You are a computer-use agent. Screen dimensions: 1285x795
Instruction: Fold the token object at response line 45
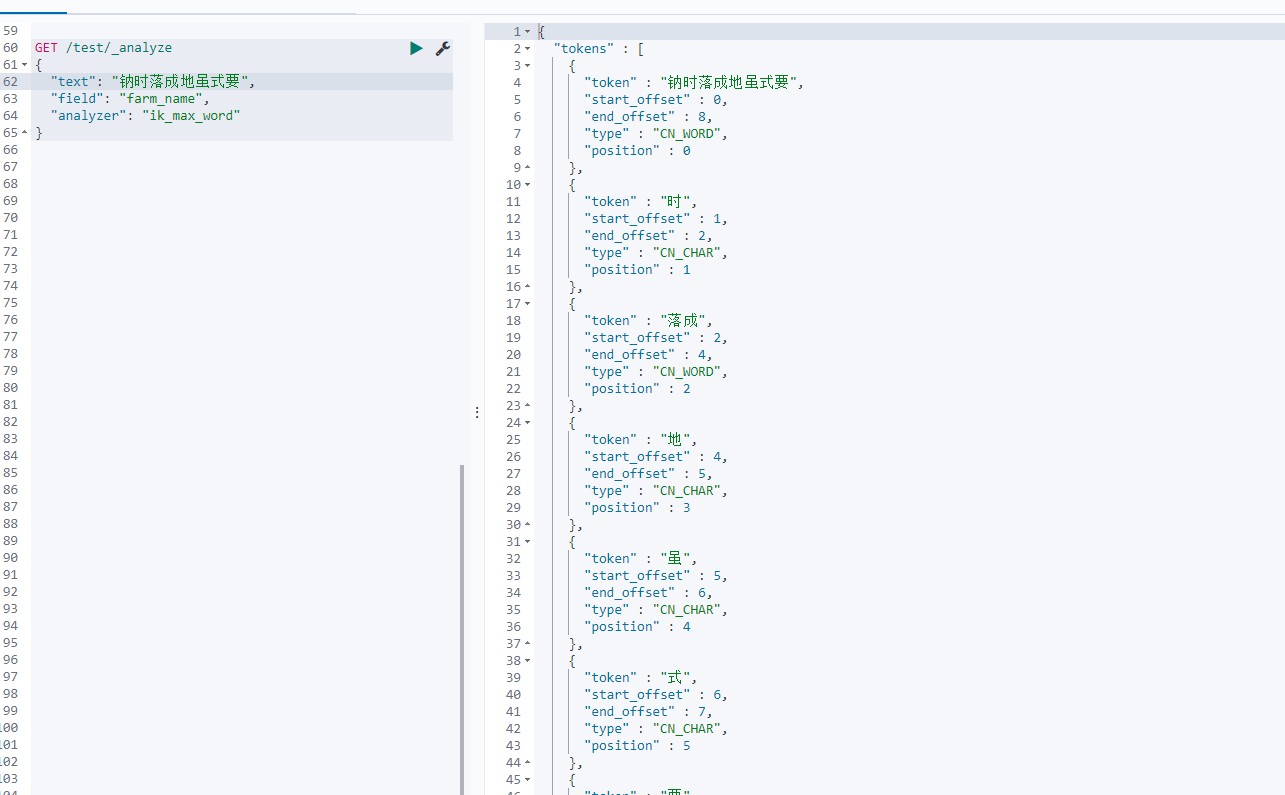528,780
